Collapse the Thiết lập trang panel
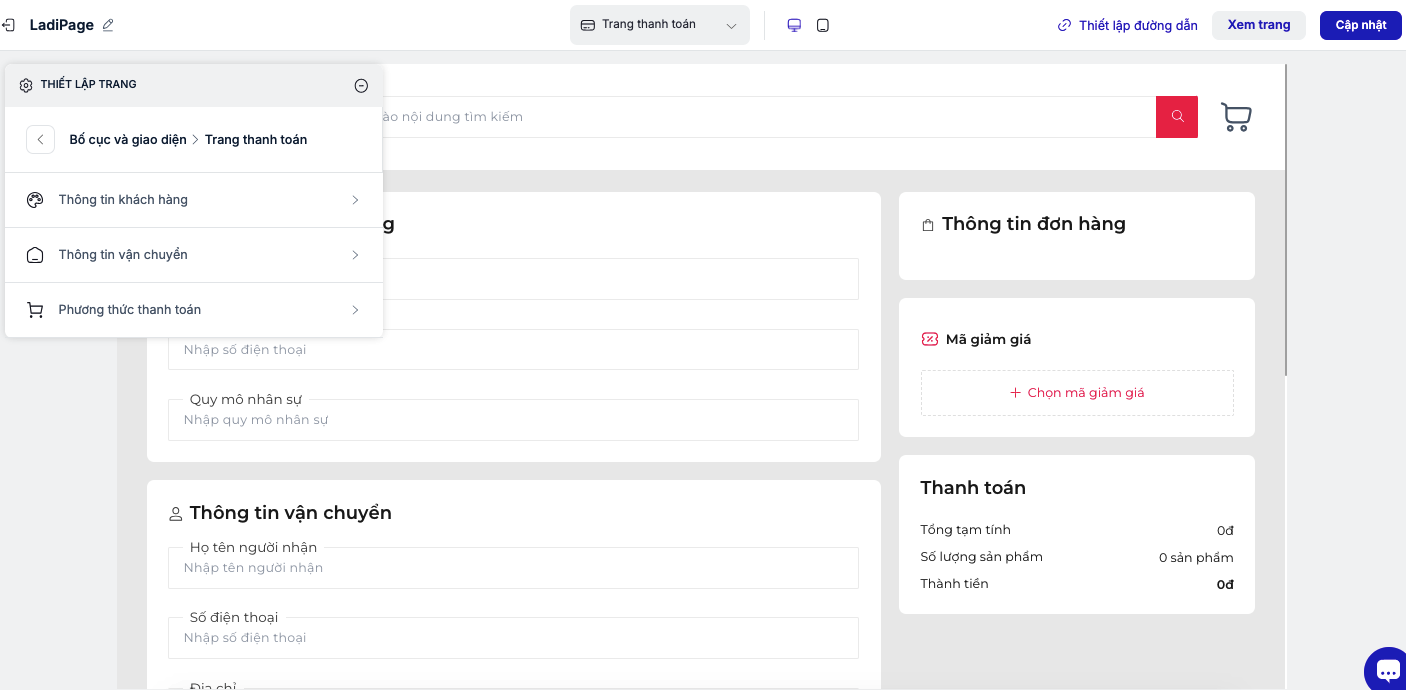The height and width of the screenshot is (690, 1406). (361, 85)
